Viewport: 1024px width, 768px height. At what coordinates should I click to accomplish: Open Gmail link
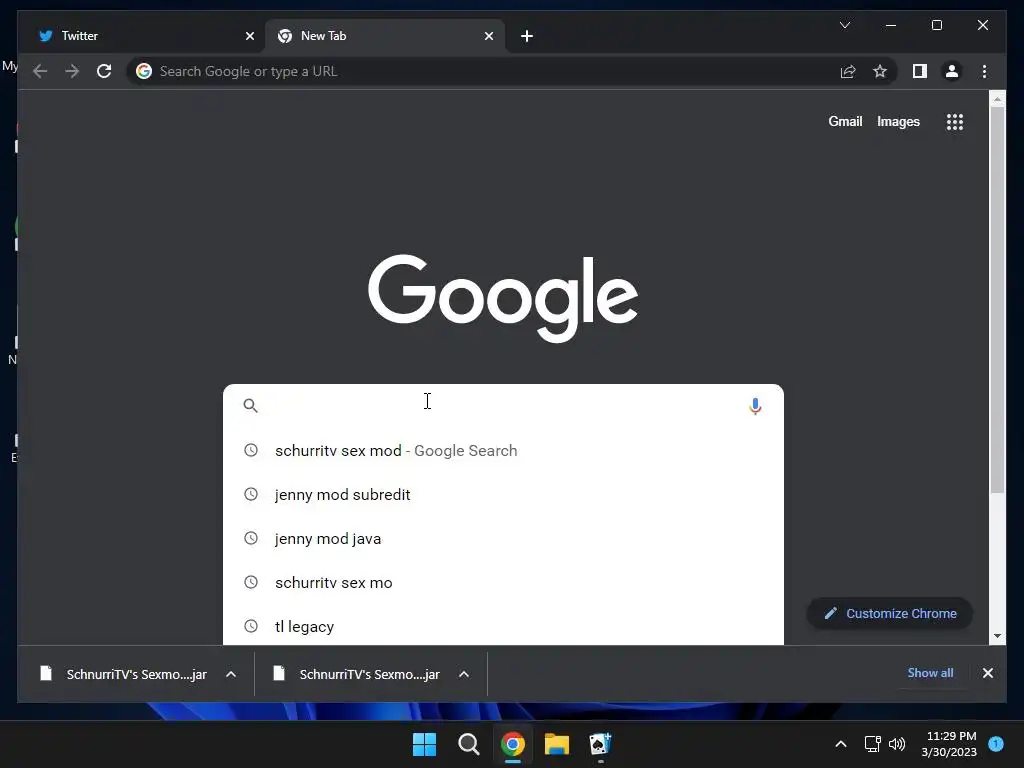(845, 121)
